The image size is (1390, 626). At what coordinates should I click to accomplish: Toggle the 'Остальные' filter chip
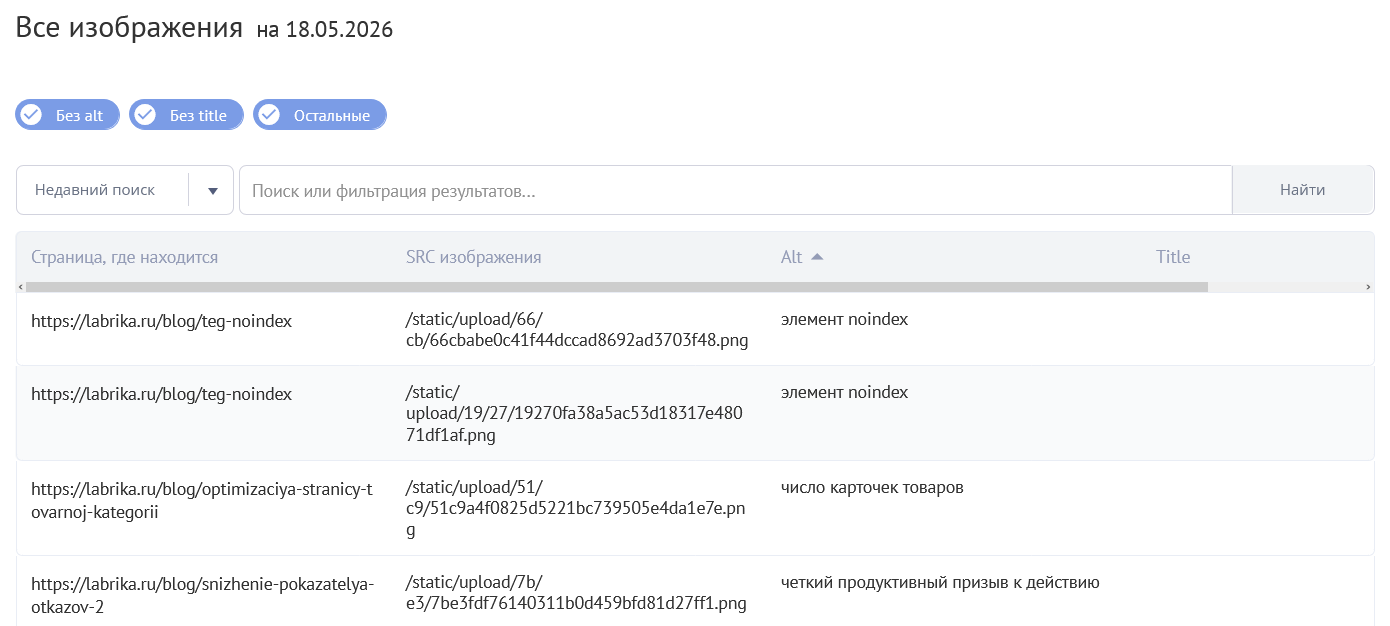pos(319,115)
